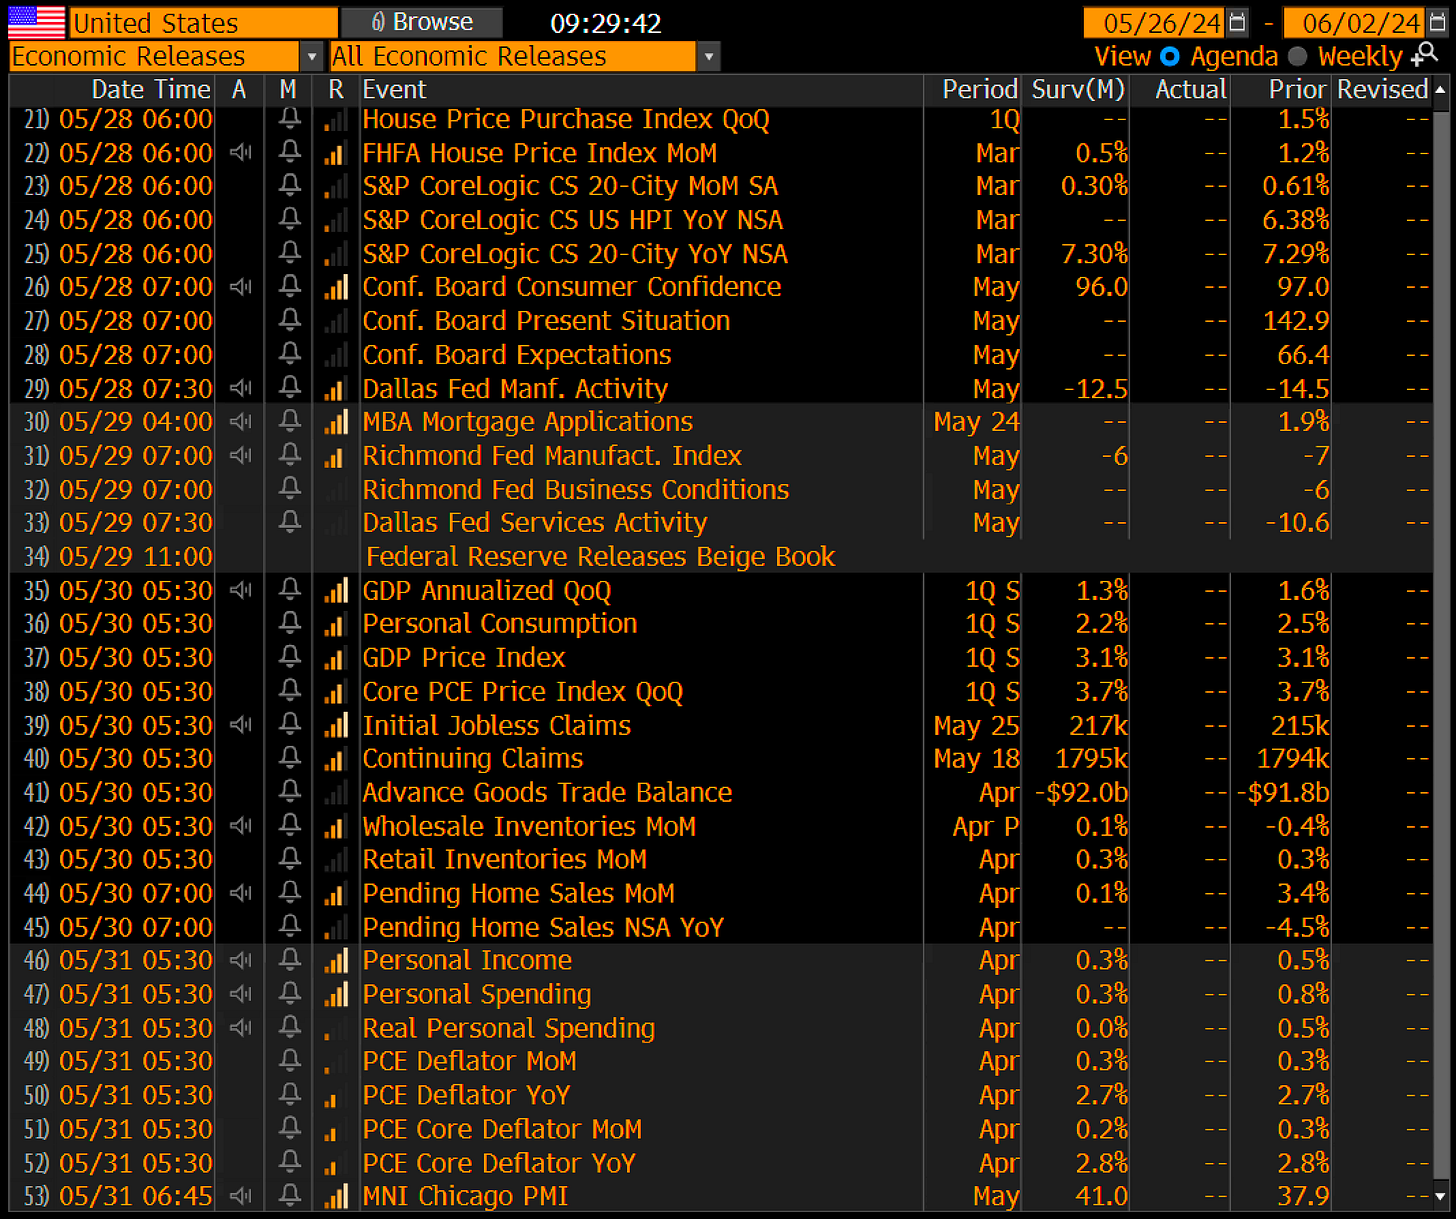
Task: Open the Conf. Board Present Situation event
Action: tap(546, 321)
